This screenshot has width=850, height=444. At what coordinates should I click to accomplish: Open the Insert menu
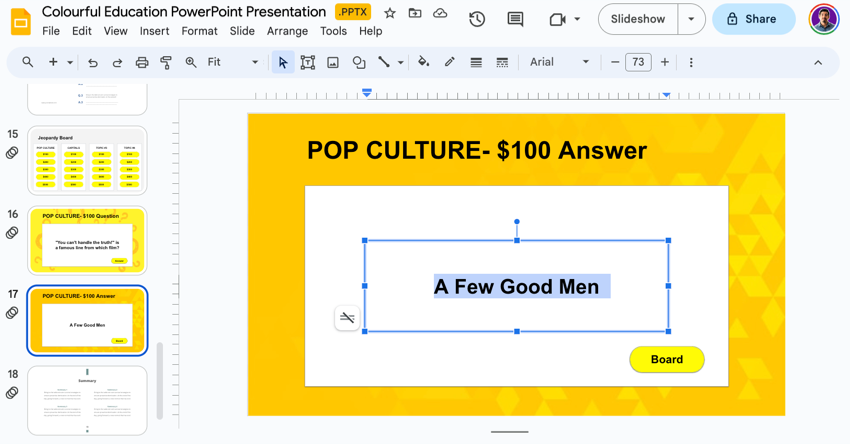[x=154, y=31]
